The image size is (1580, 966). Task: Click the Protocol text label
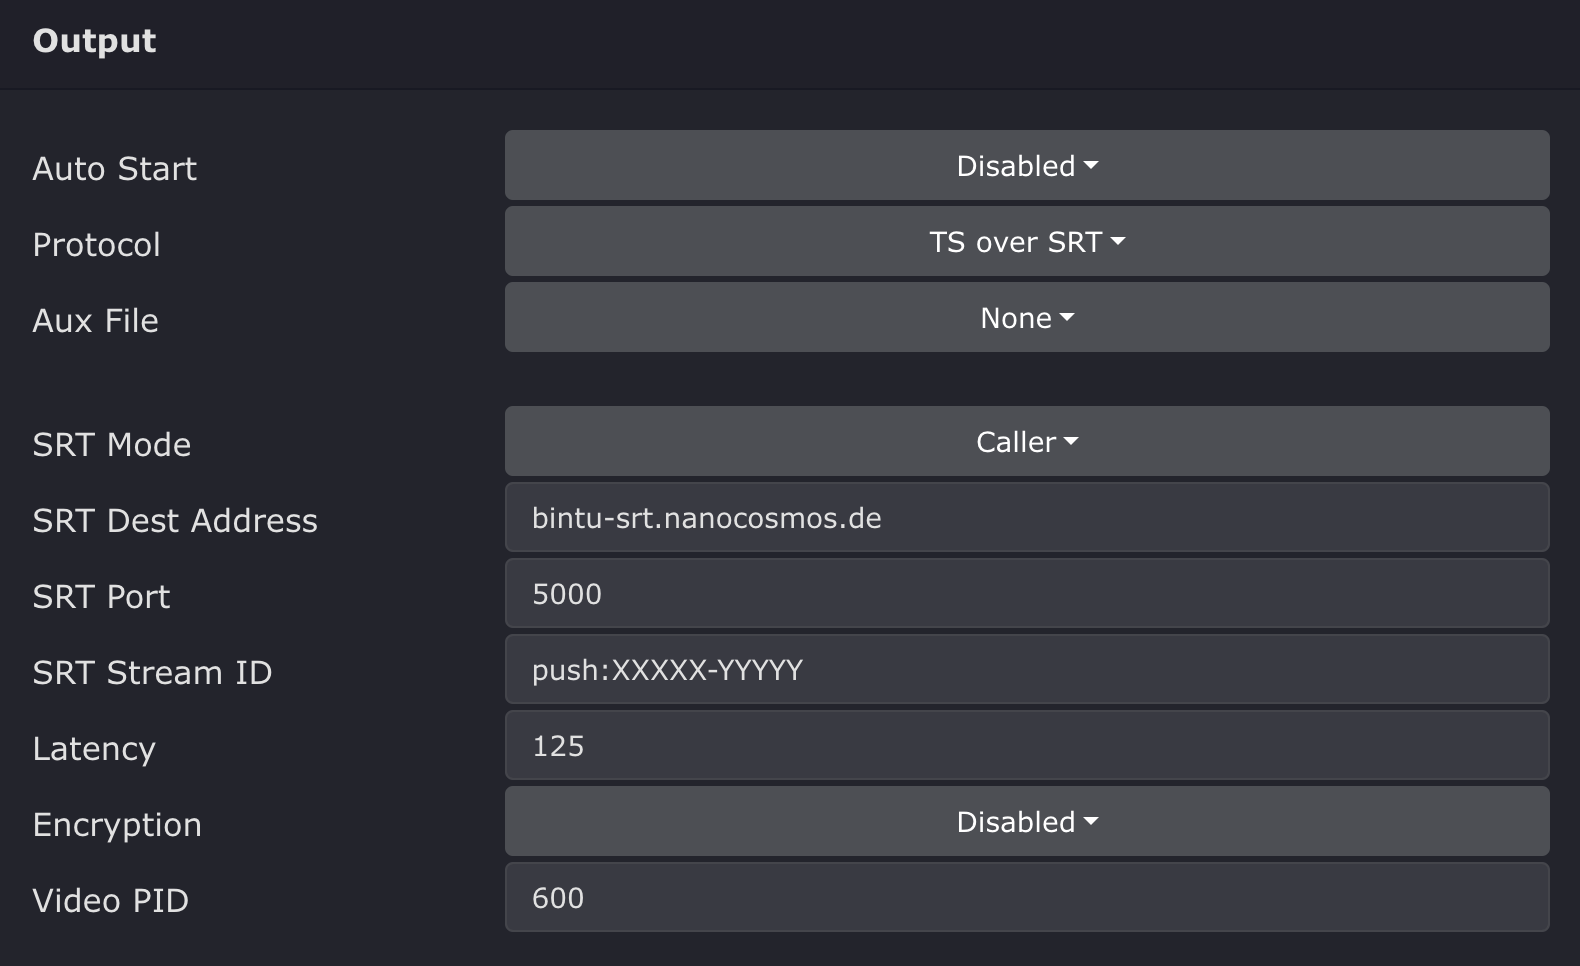(x=97, y=245)
